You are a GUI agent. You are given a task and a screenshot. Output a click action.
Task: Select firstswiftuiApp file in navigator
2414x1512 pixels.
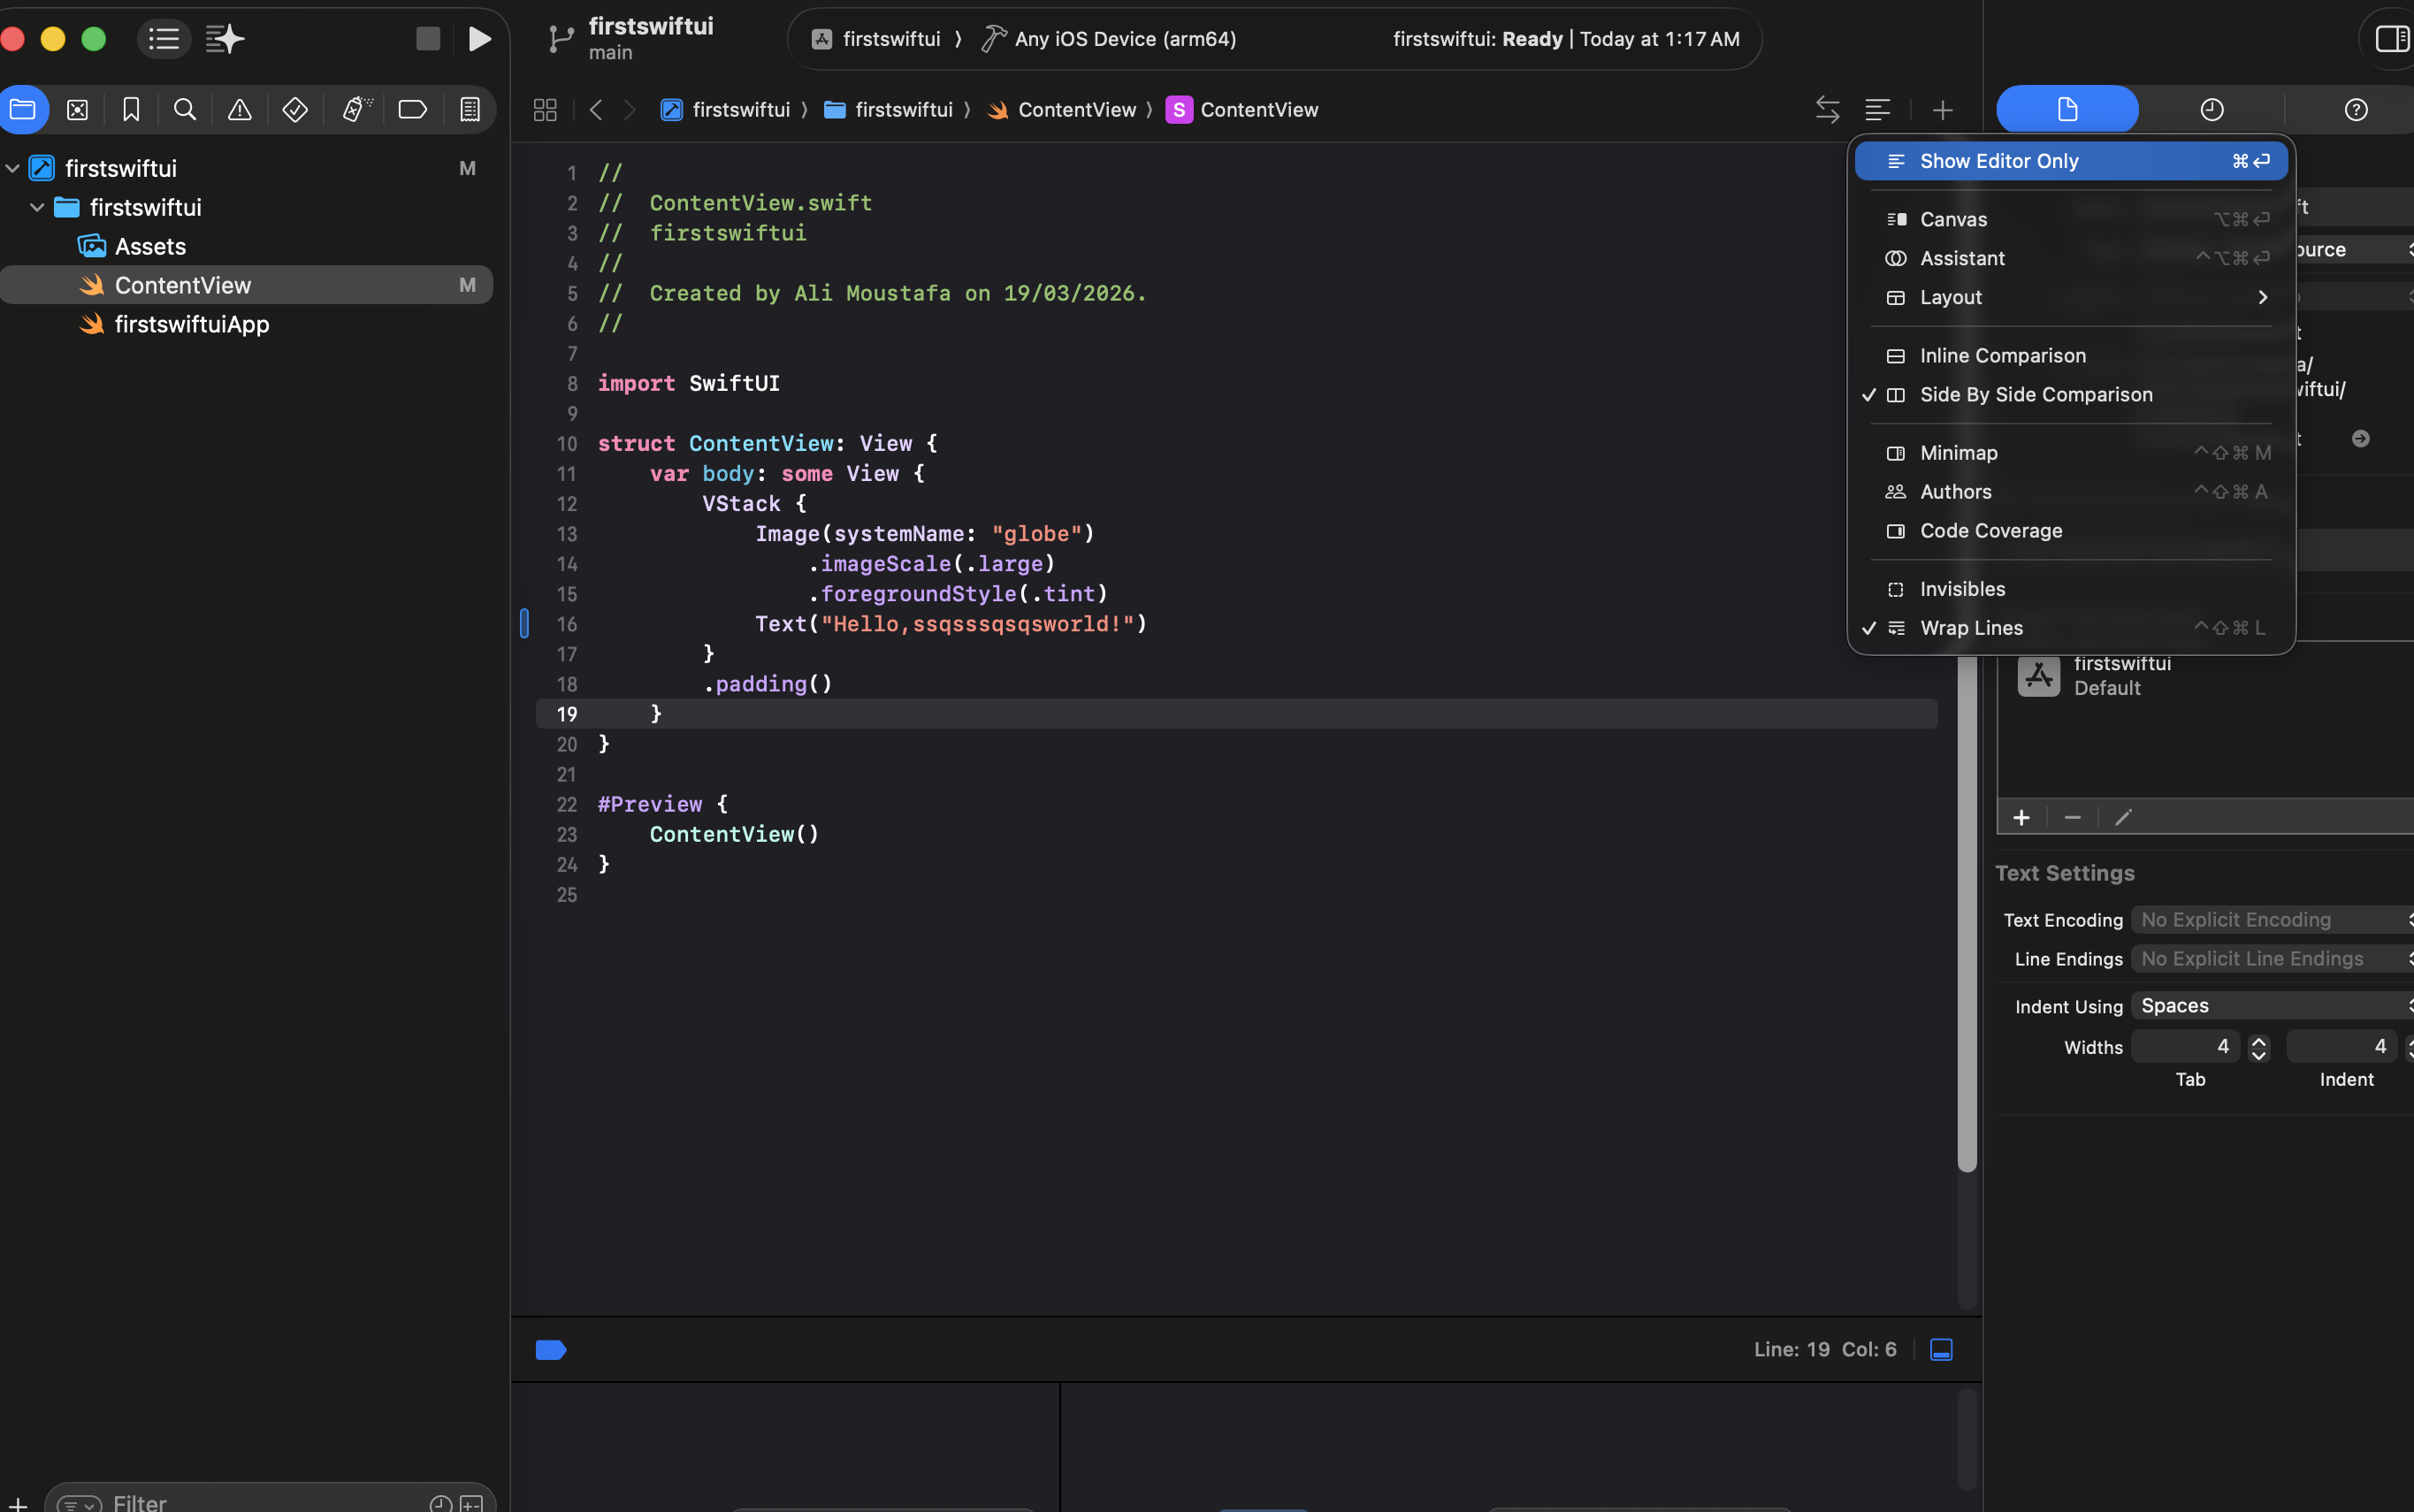pyautogui.click(x=191, y=324)
